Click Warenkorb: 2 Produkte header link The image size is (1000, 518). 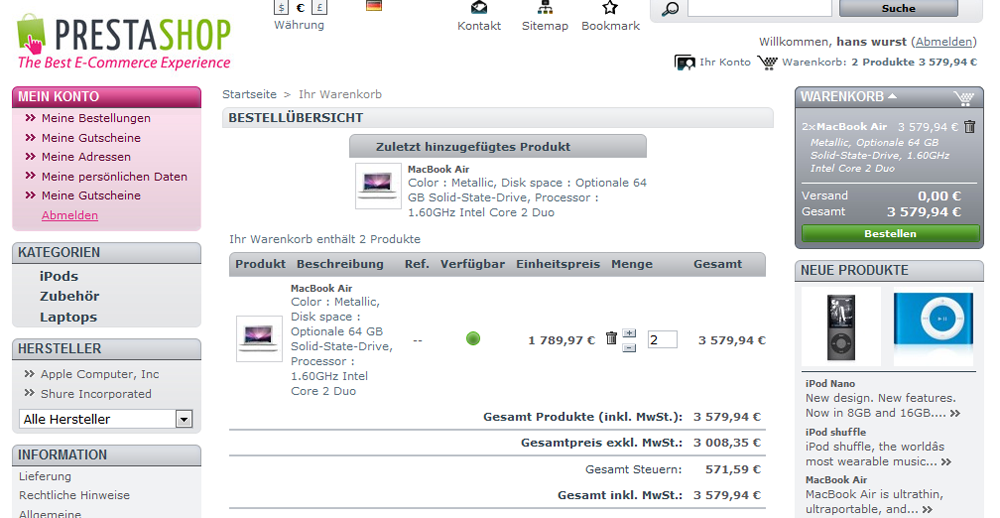pyautogui.click(x=879, y=63)
